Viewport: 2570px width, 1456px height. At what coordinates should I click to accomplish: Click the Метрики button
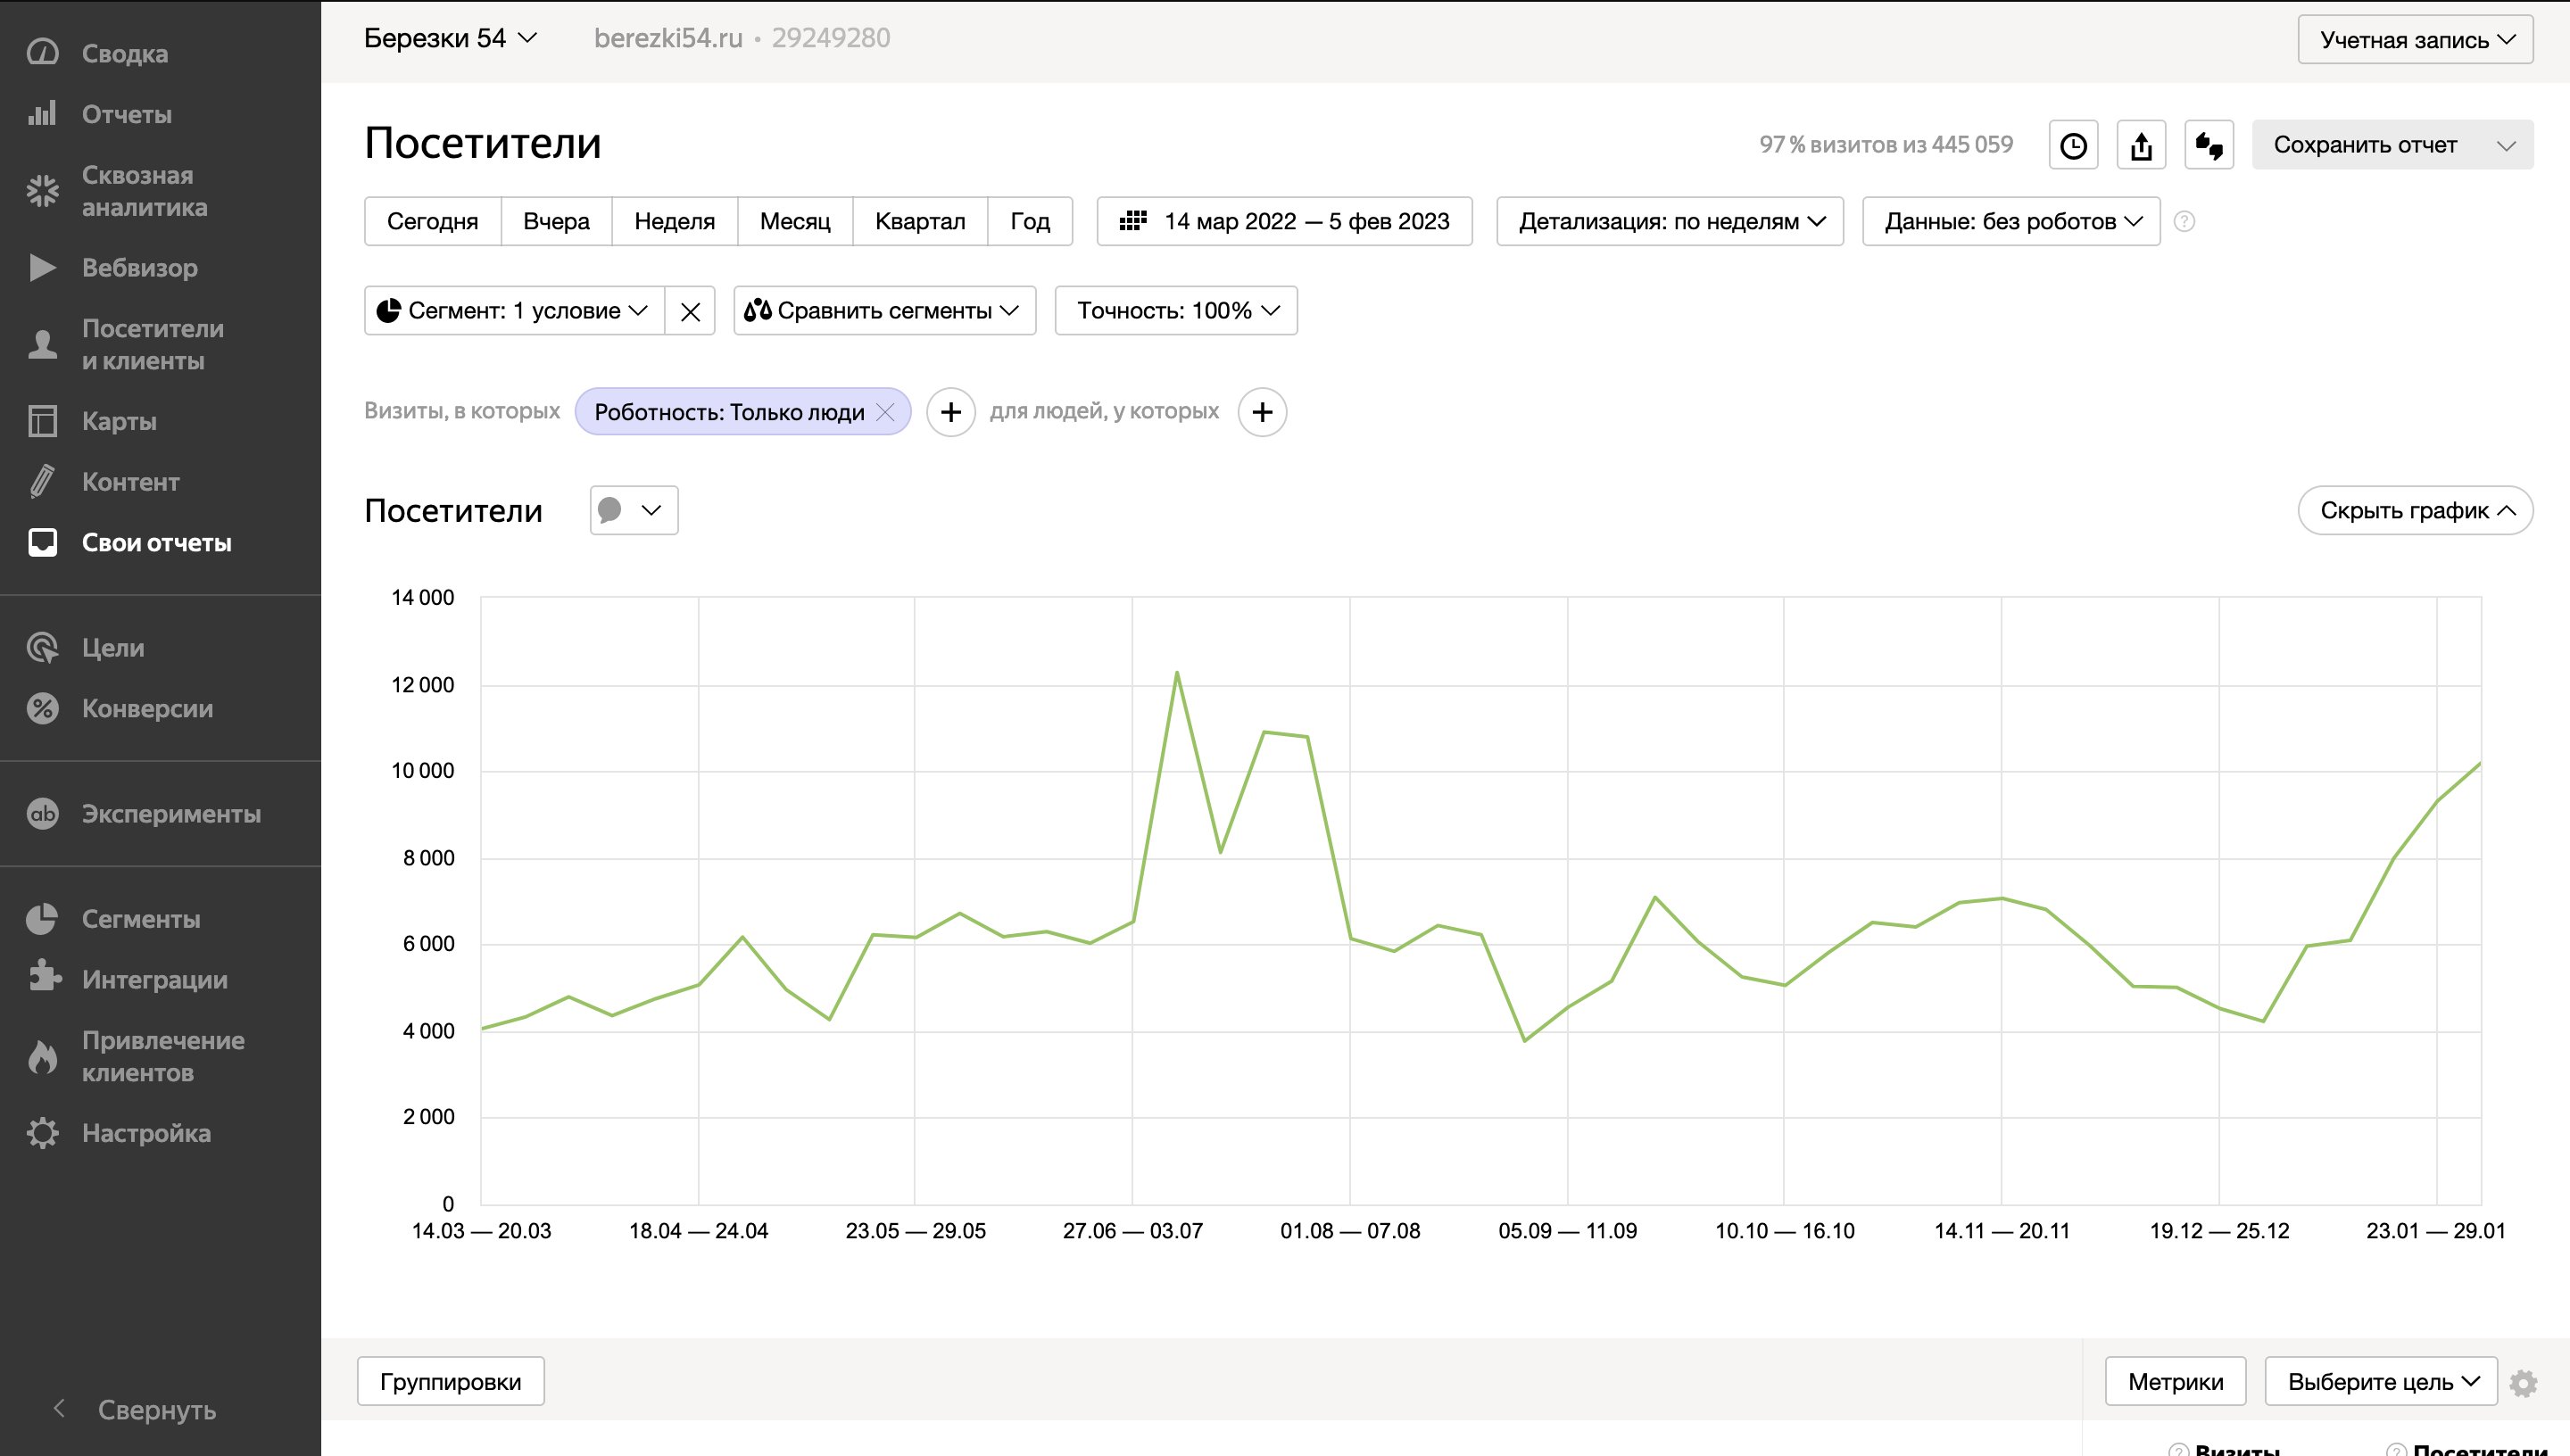[2175, 1382]
